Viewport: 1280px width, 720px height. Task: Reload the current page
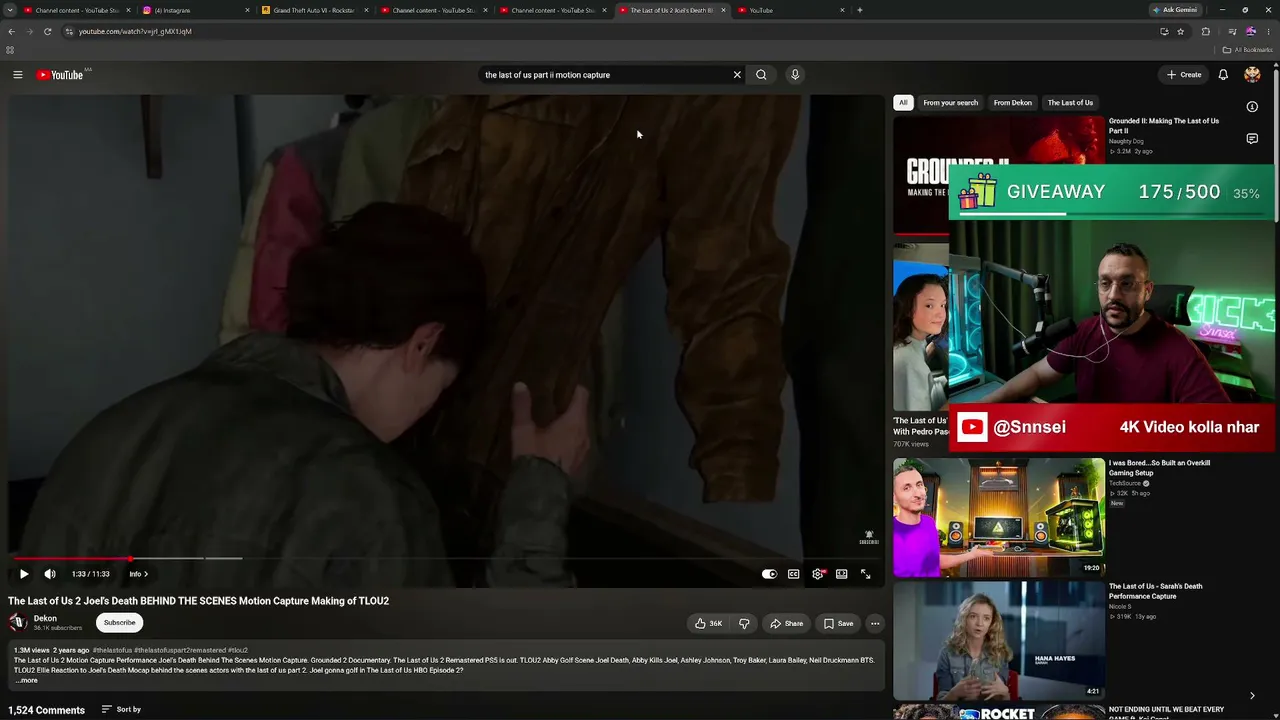click(x=47, y=31)
